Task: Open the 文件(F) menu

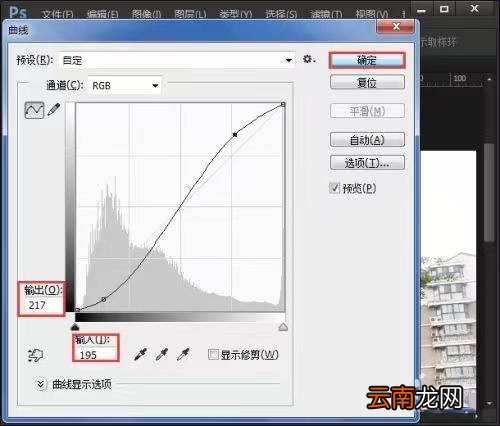Action: (57, 14)
